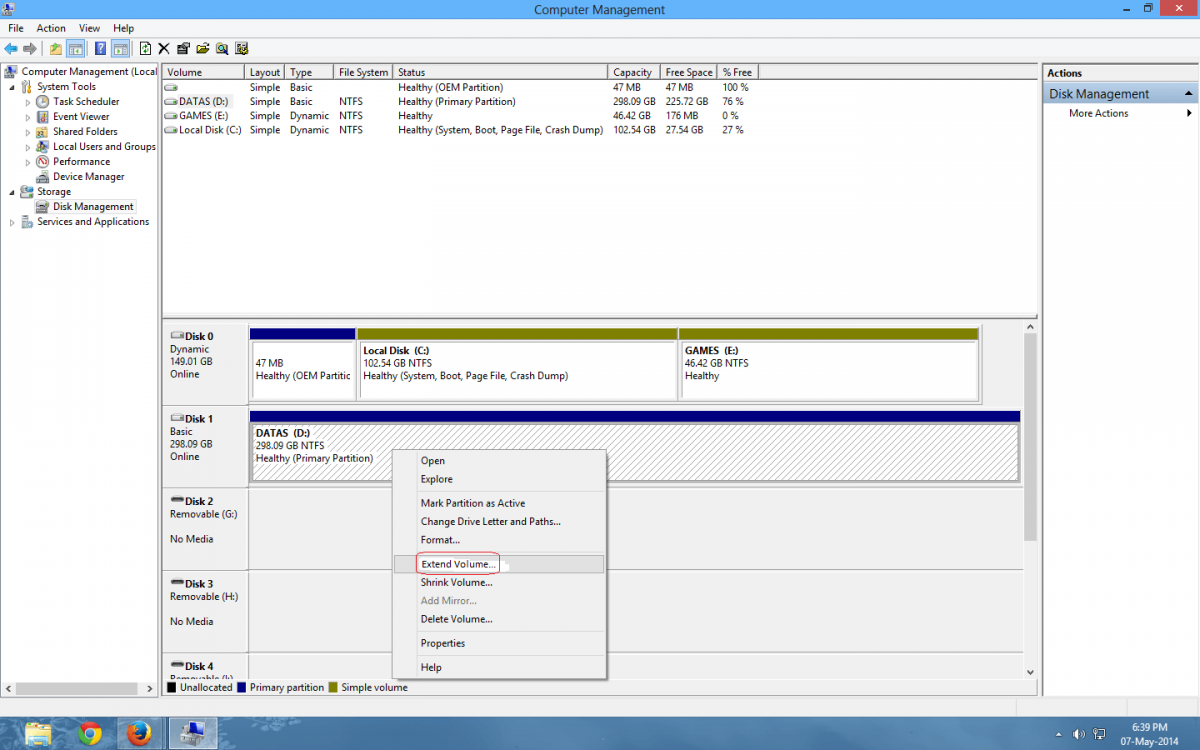This screenshot has height=750, width=1200.
Task: Click the Back navigation arrow icon
Action: point(10,48)
